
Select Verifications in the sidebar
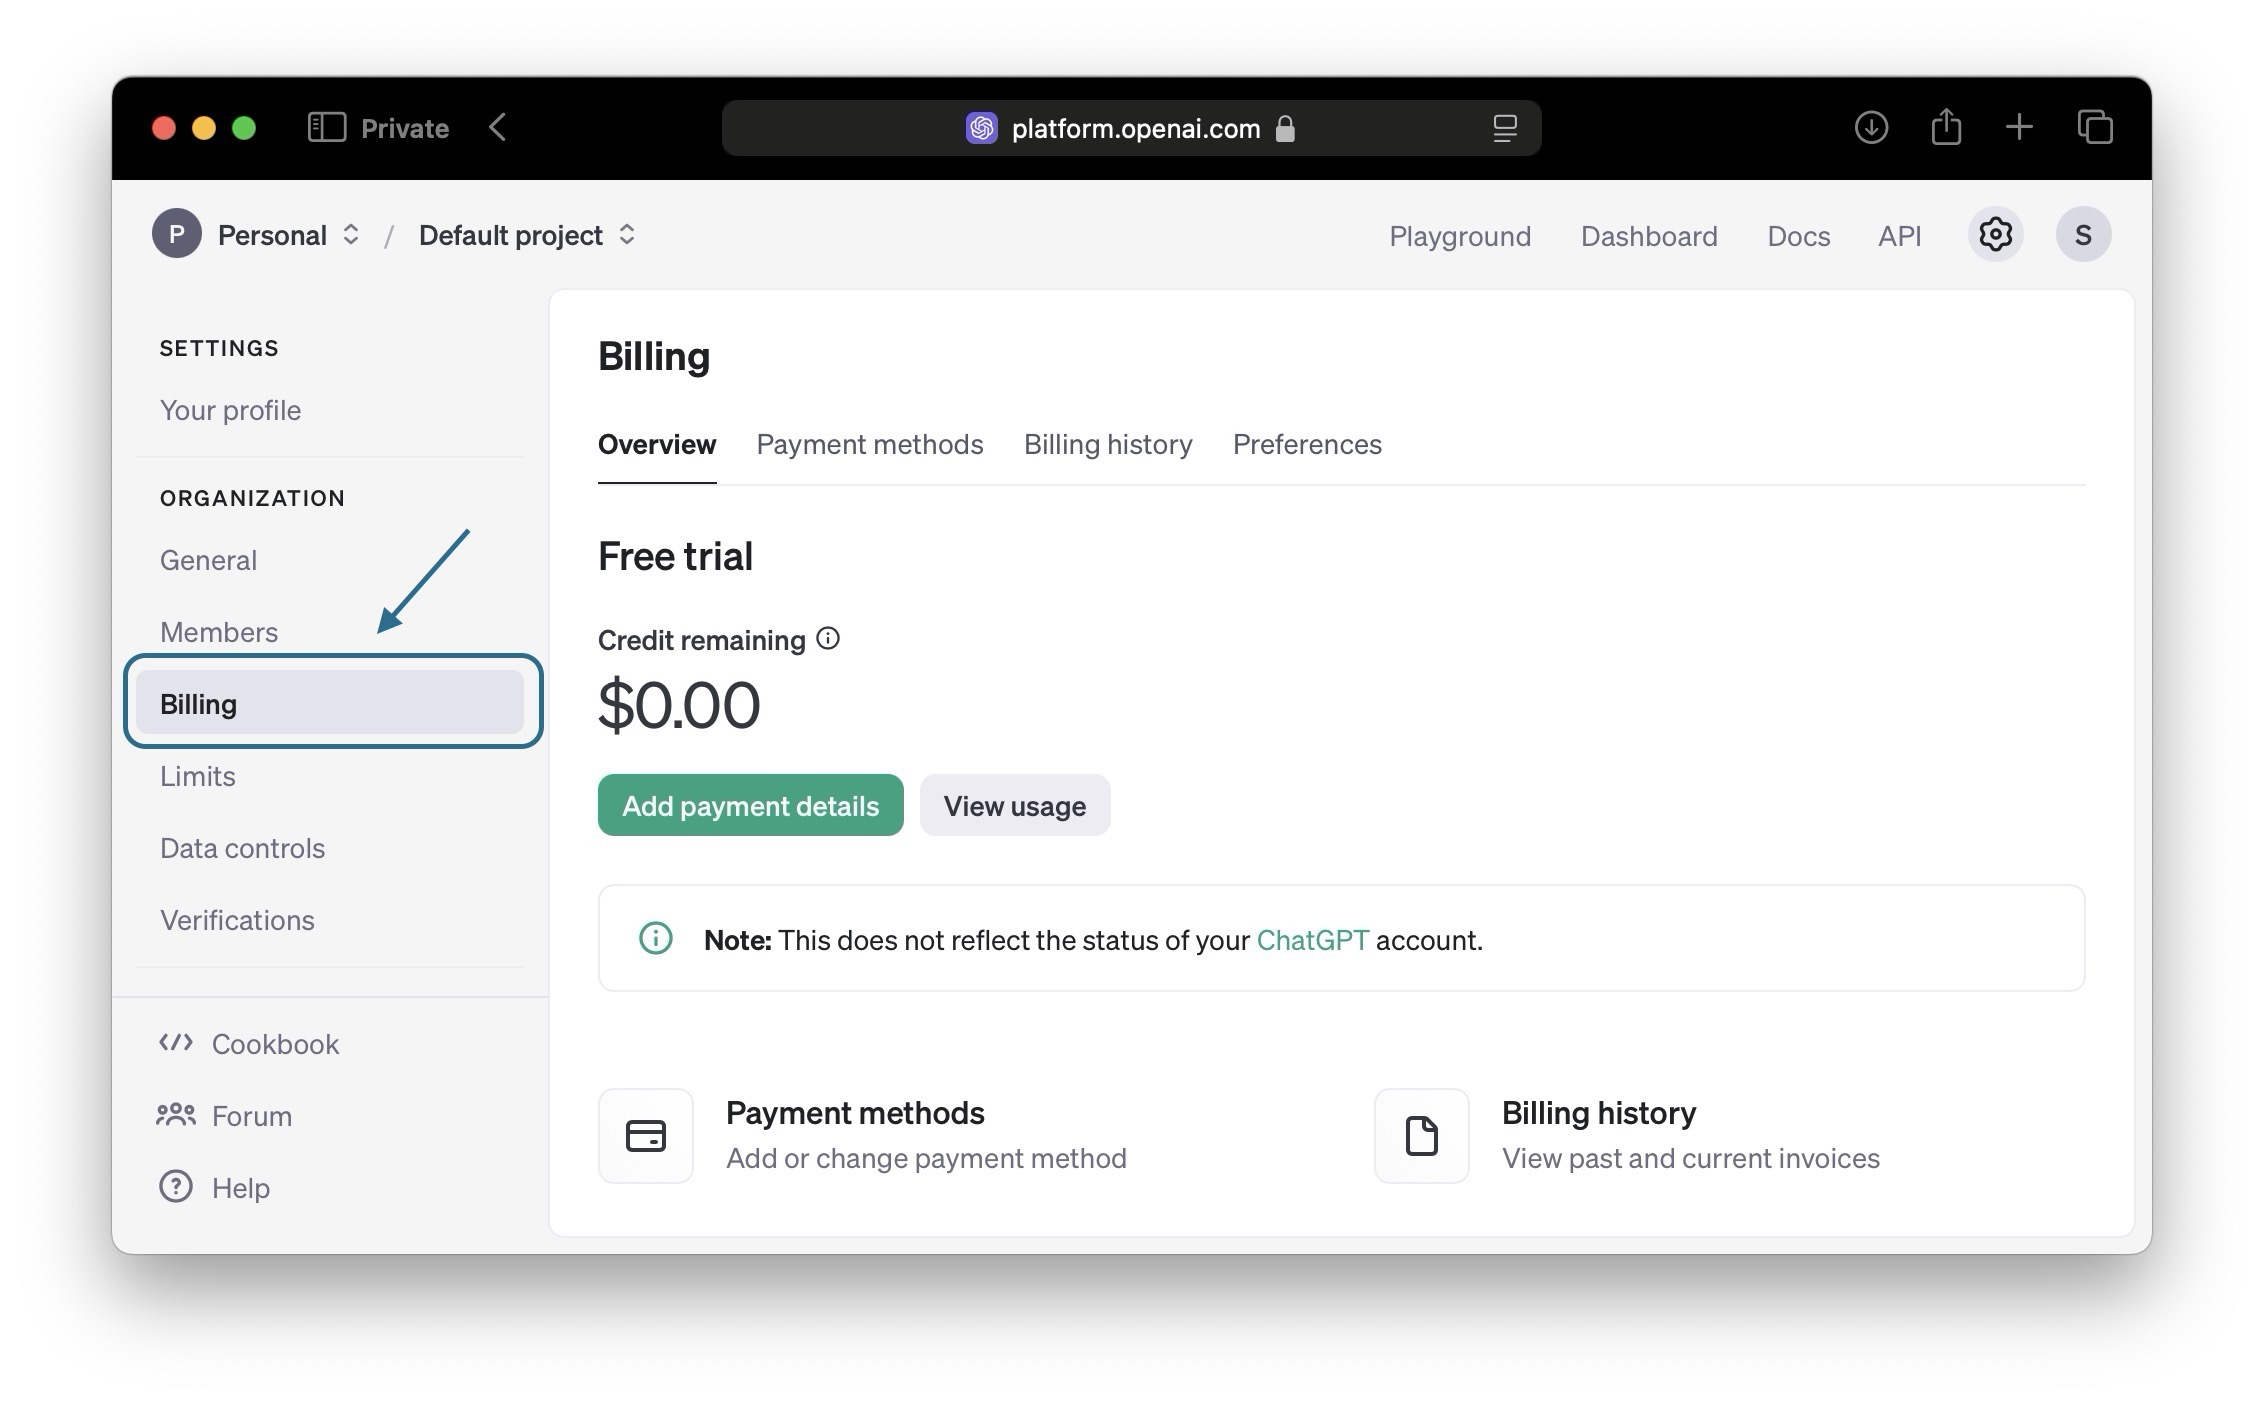pyautogui.click(x=237, y=920)
